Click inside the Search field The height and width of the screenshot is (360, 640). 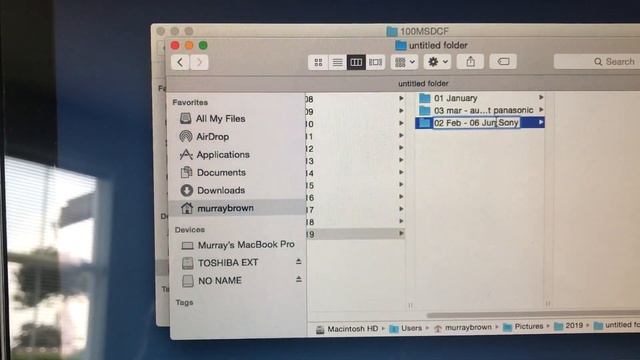point(597,62)
